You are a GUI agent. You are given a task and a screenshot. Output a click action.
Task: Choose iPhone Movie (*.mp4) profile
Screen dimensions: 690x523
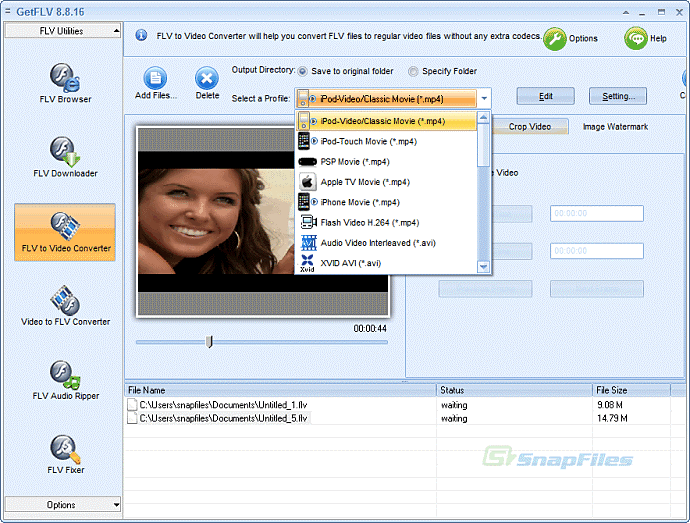pos(386,202)
